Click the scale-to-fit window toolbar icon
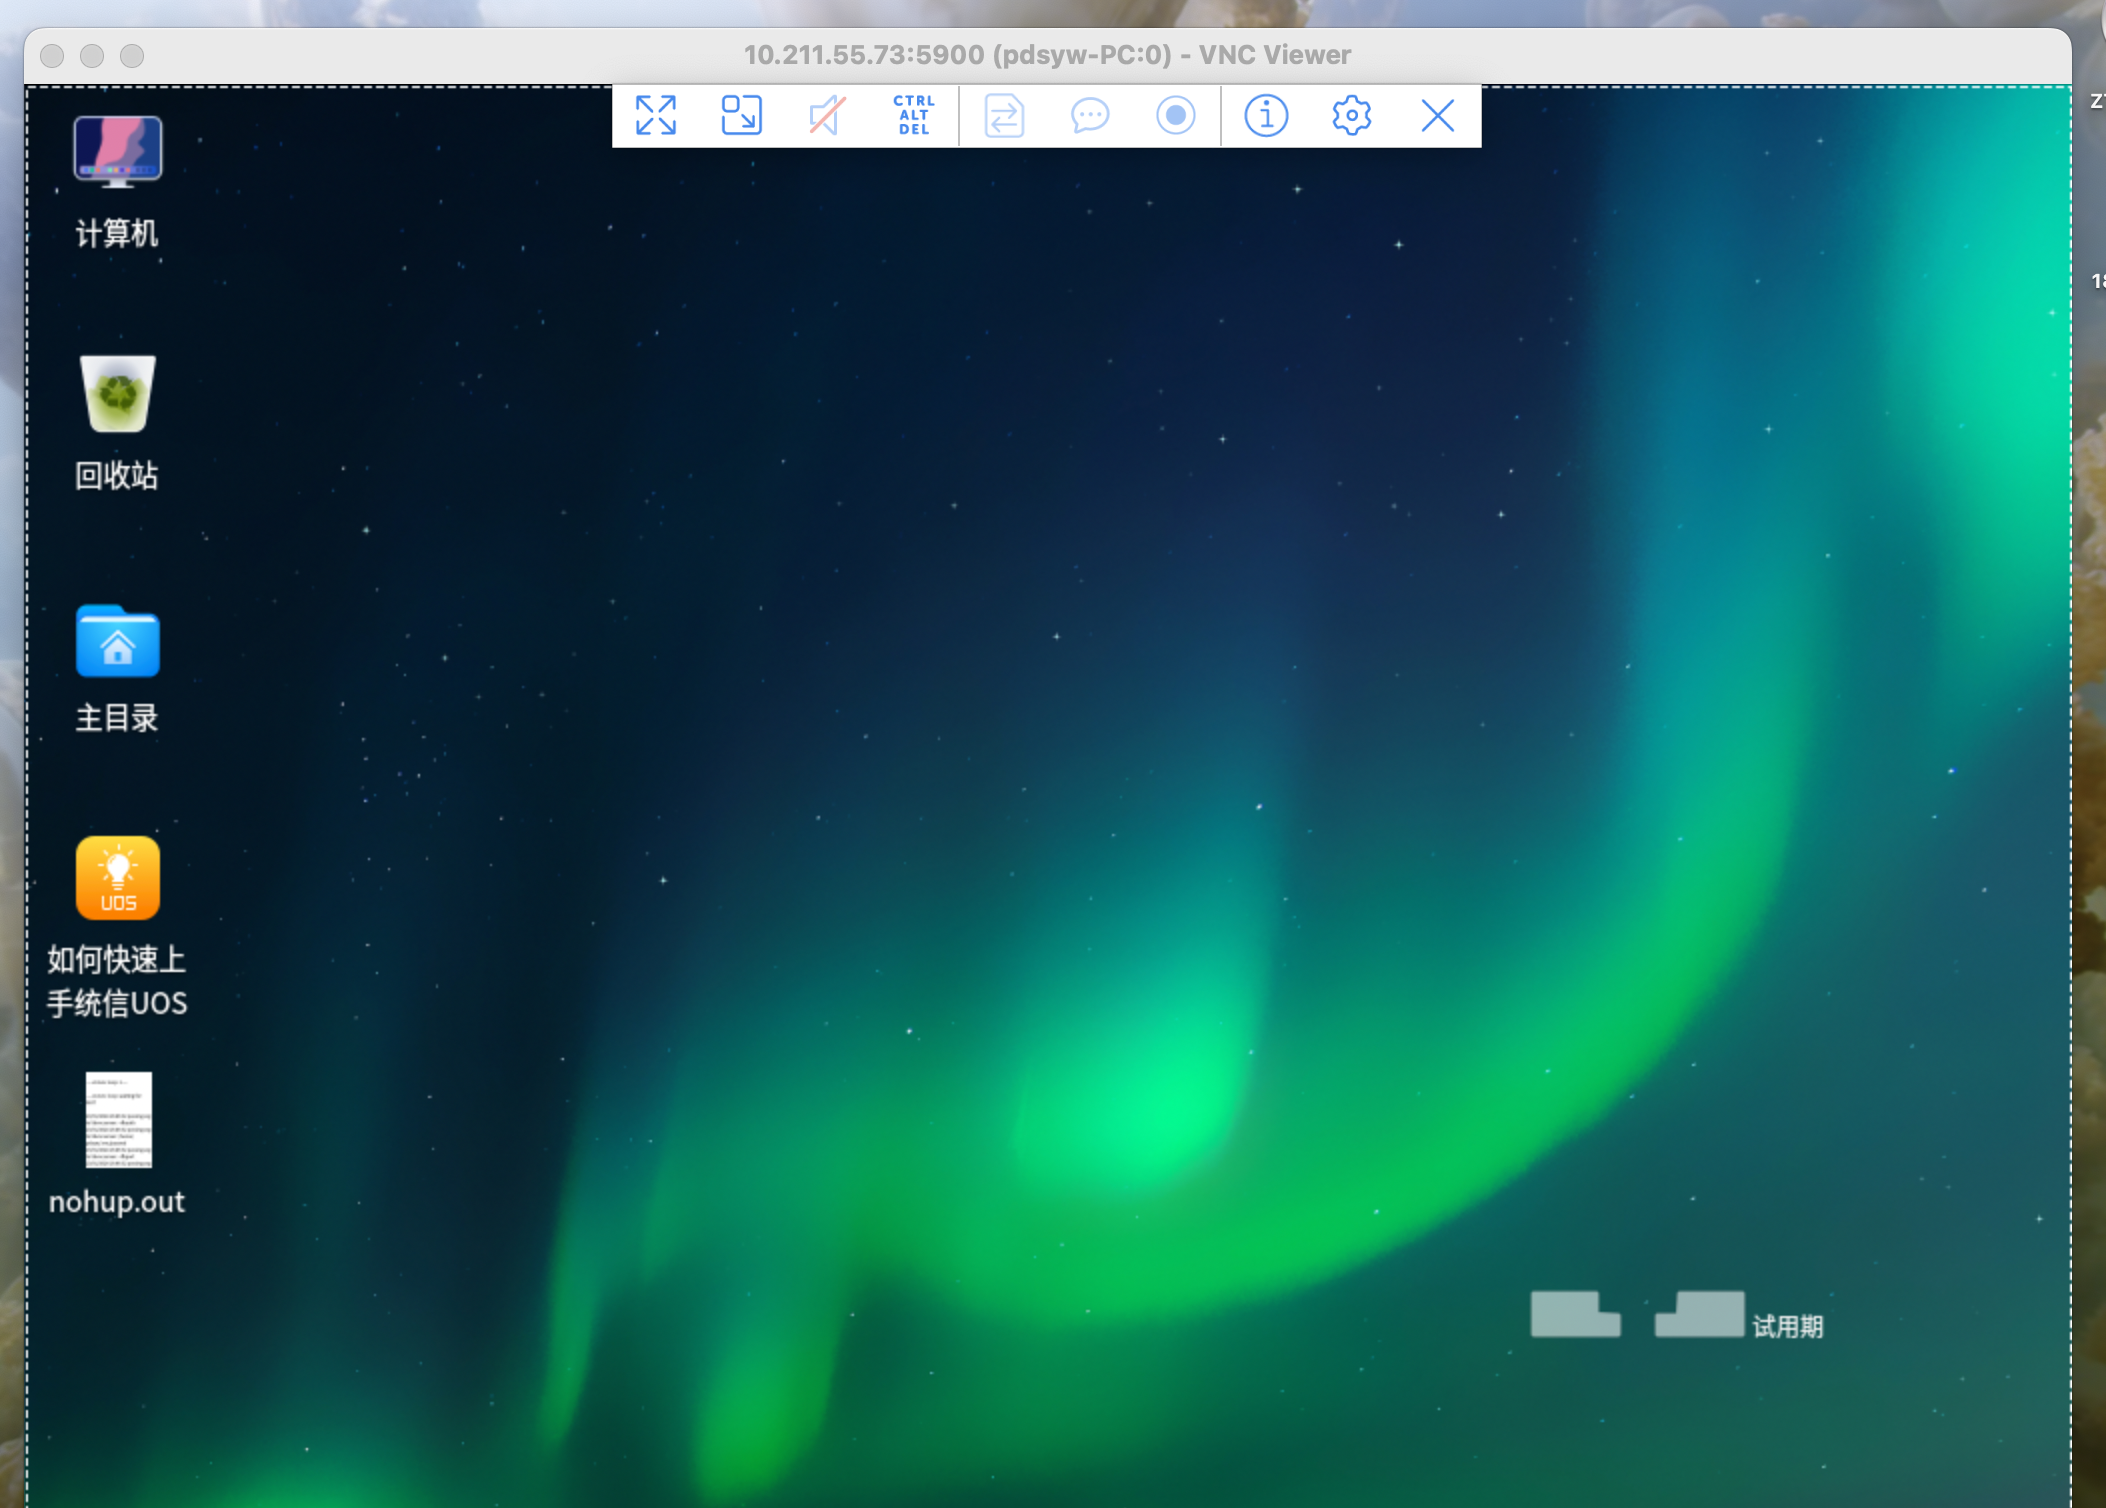2106x1508 pixels. pos(741,116)
